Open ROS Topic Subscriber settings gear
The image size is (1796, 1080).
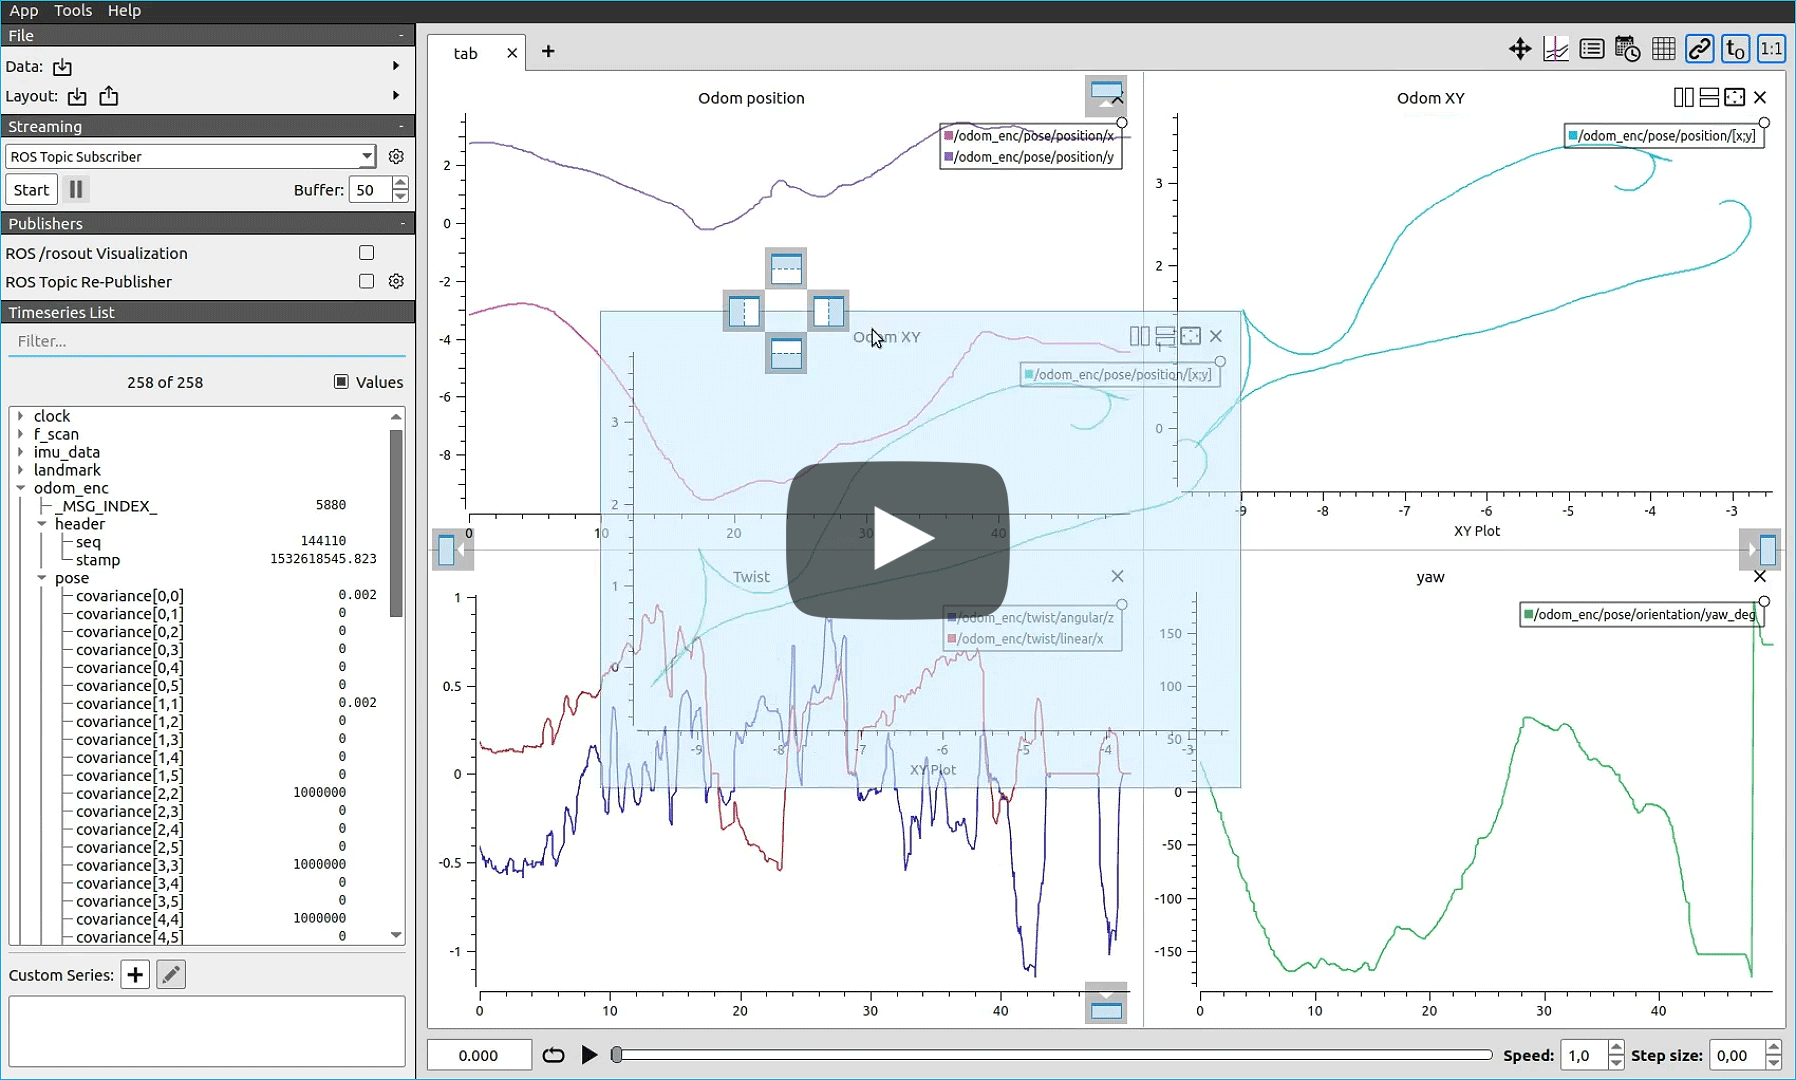[396, 157]
